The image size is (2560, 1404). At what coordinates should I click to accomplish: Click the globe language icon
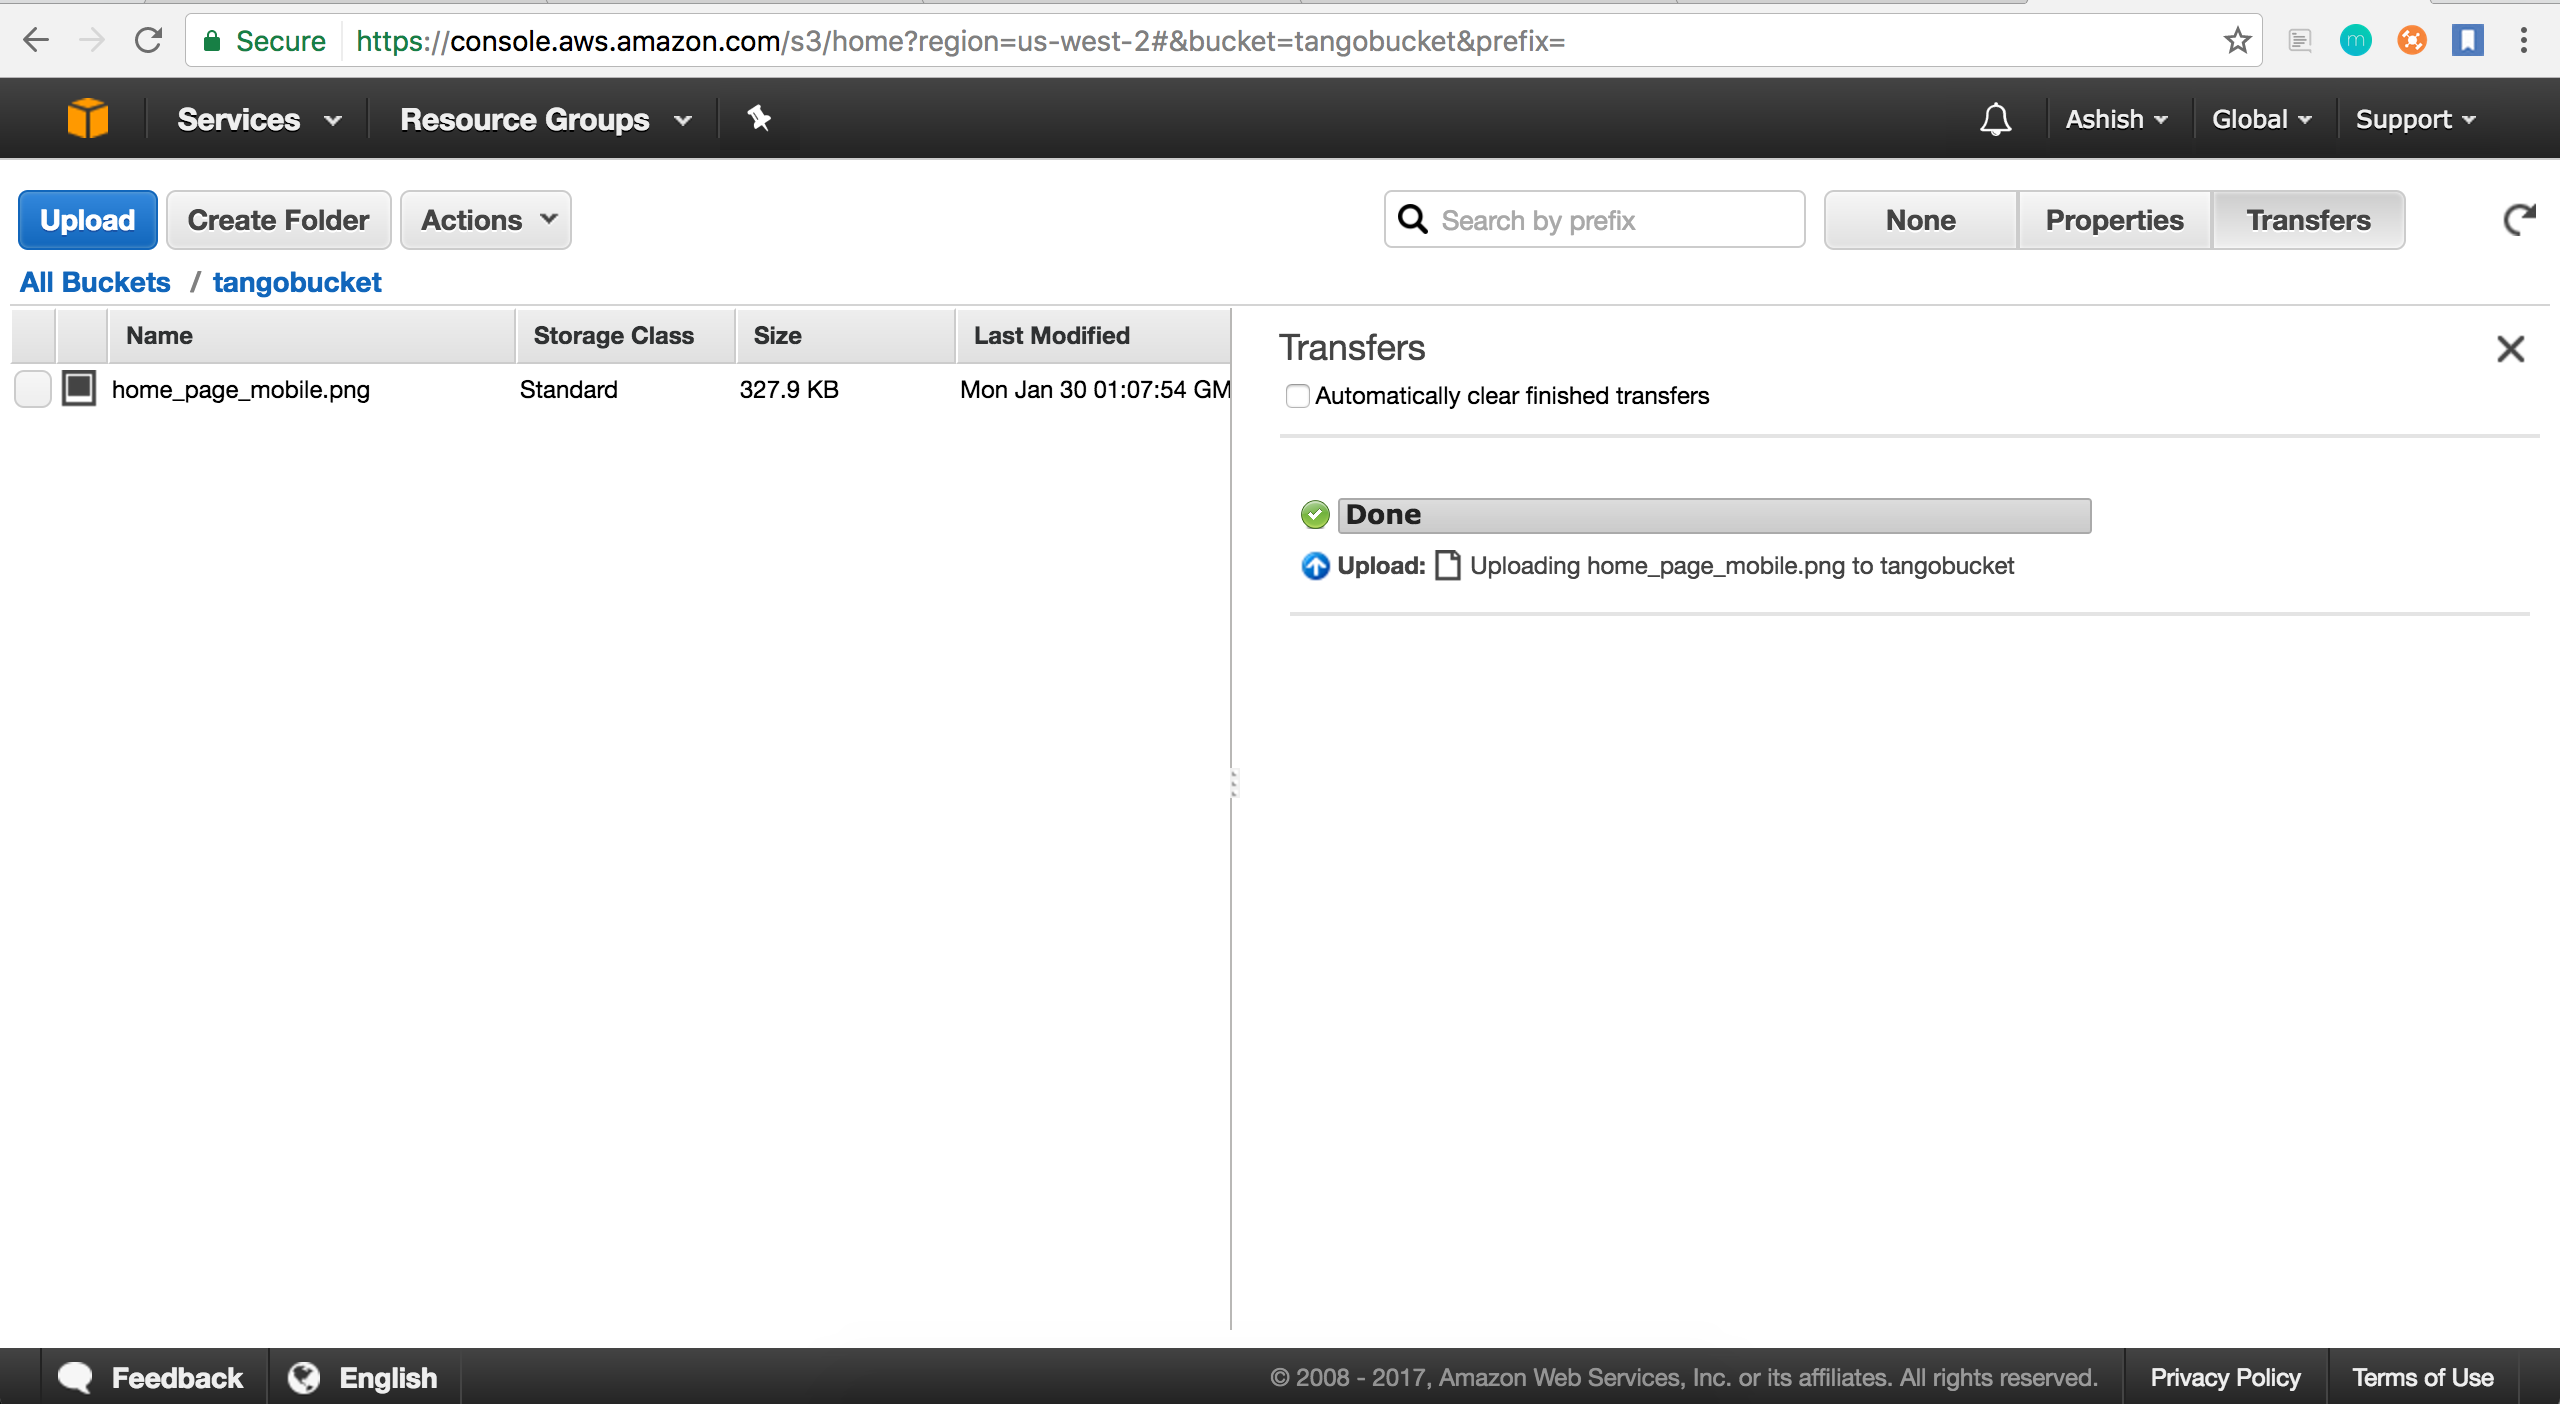pos(304,1377)
